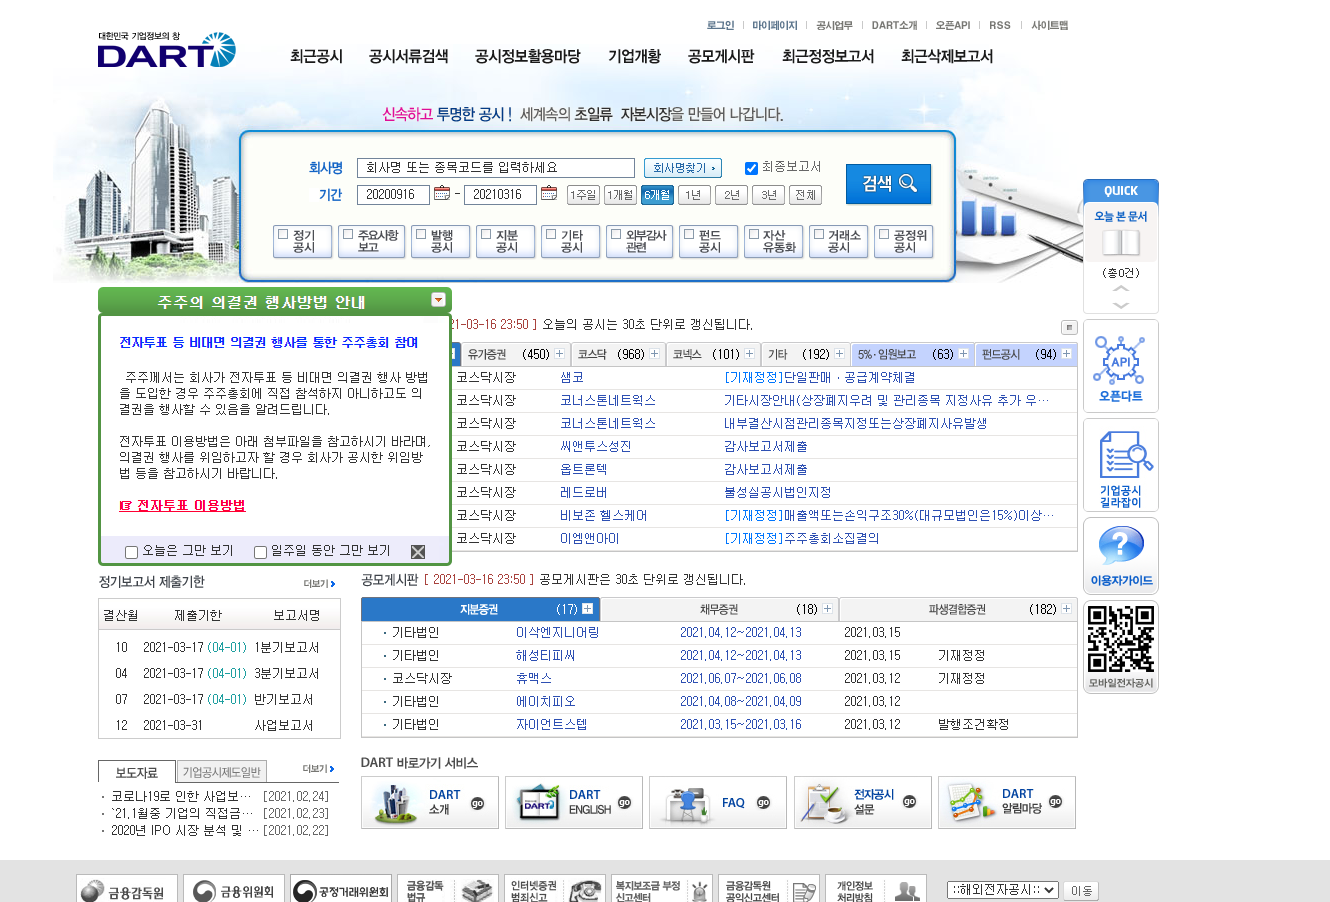The image size is (1330, 902).
Task: Open 코너스톤네트웍스 내부결산시점관리종목지정 disclosure
Action: coord(855,423)
